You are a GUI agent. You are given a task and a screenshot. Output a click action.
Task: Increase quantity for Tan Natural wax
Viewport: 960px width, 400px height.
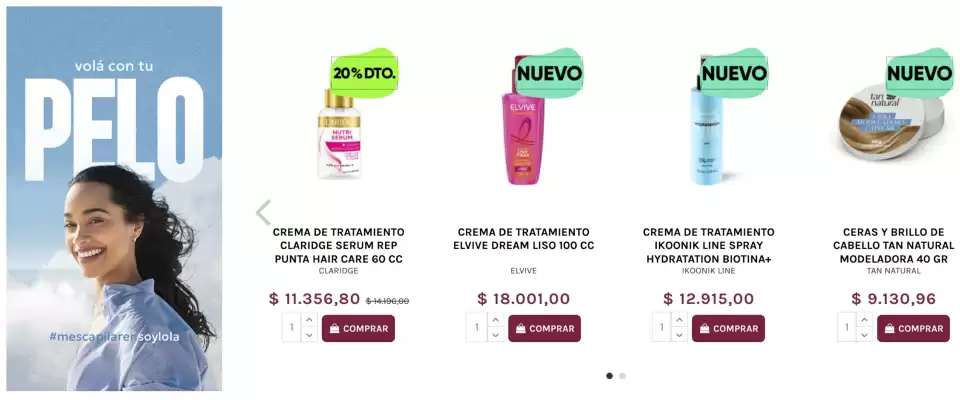864,320
